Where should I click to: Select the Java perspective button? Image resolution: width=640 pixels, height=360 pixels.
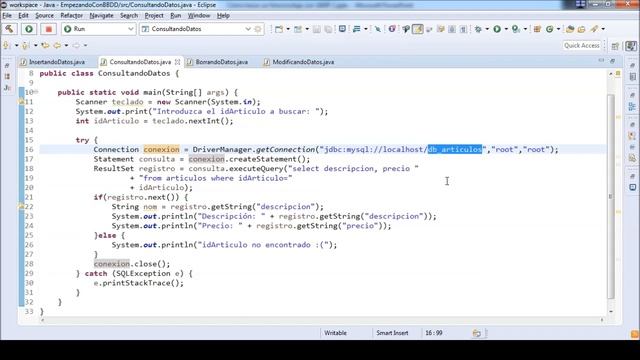(631, 46)
